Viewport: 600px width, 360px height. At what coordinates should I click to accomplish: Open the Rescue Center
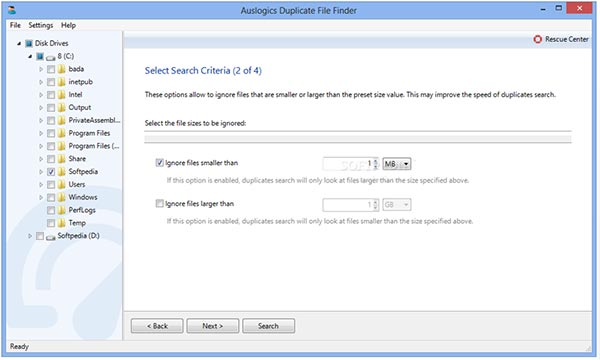[x=561, y=39]
